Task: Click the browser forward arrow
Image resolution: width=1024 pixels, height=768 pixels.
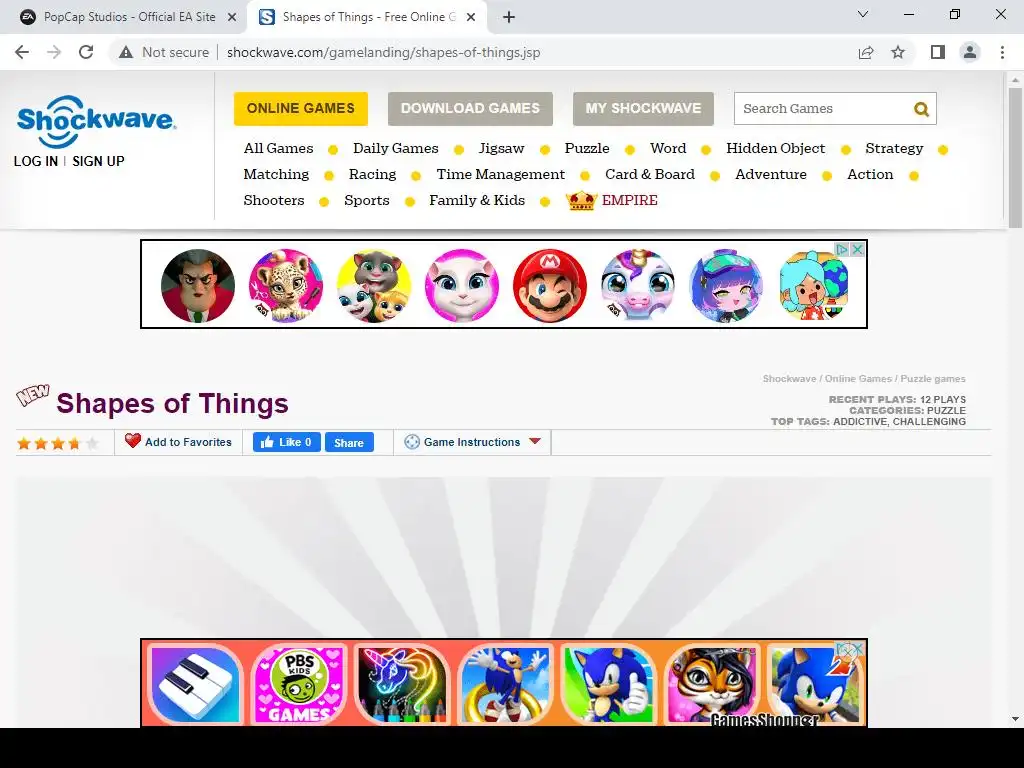Action: (54, 52)
